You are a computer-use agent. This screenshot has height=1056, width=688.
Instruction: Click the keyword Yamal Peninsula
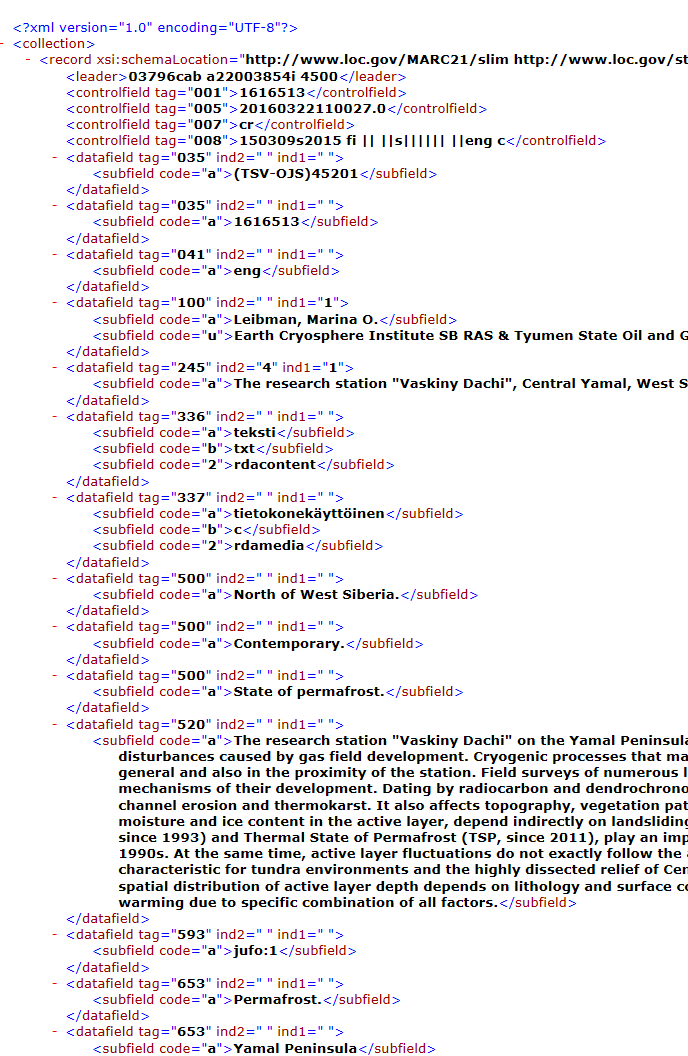[x=296, y=1049]
